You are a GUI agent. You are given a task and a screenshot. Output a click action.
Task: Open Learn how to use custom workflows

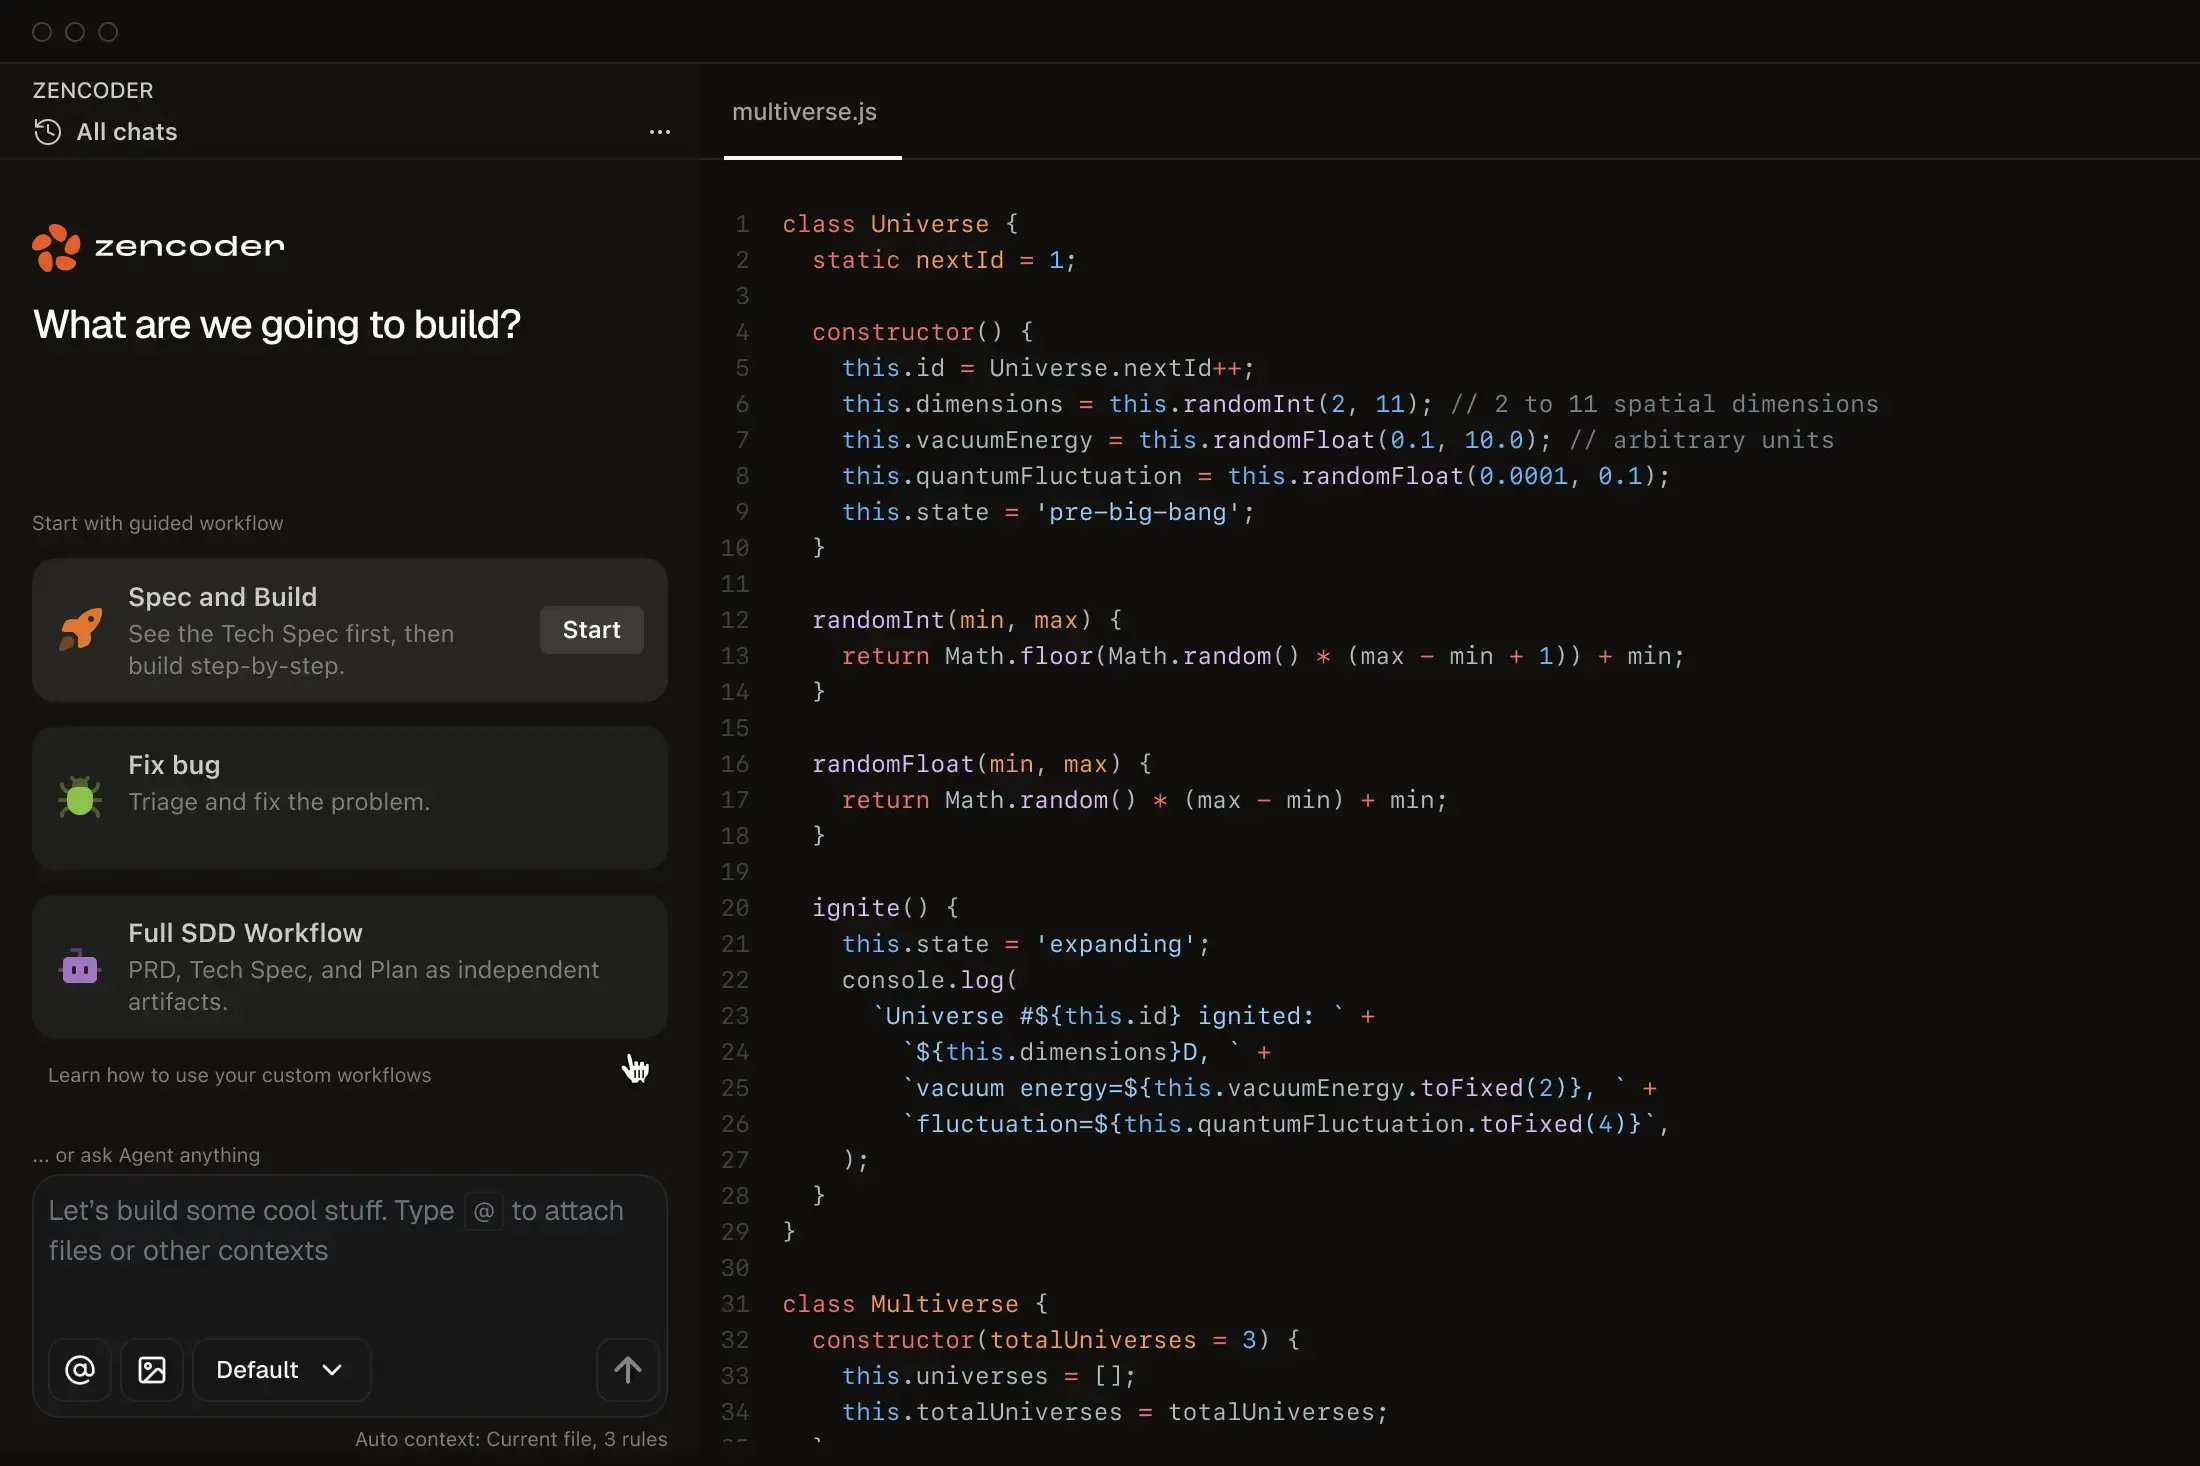240,1075
